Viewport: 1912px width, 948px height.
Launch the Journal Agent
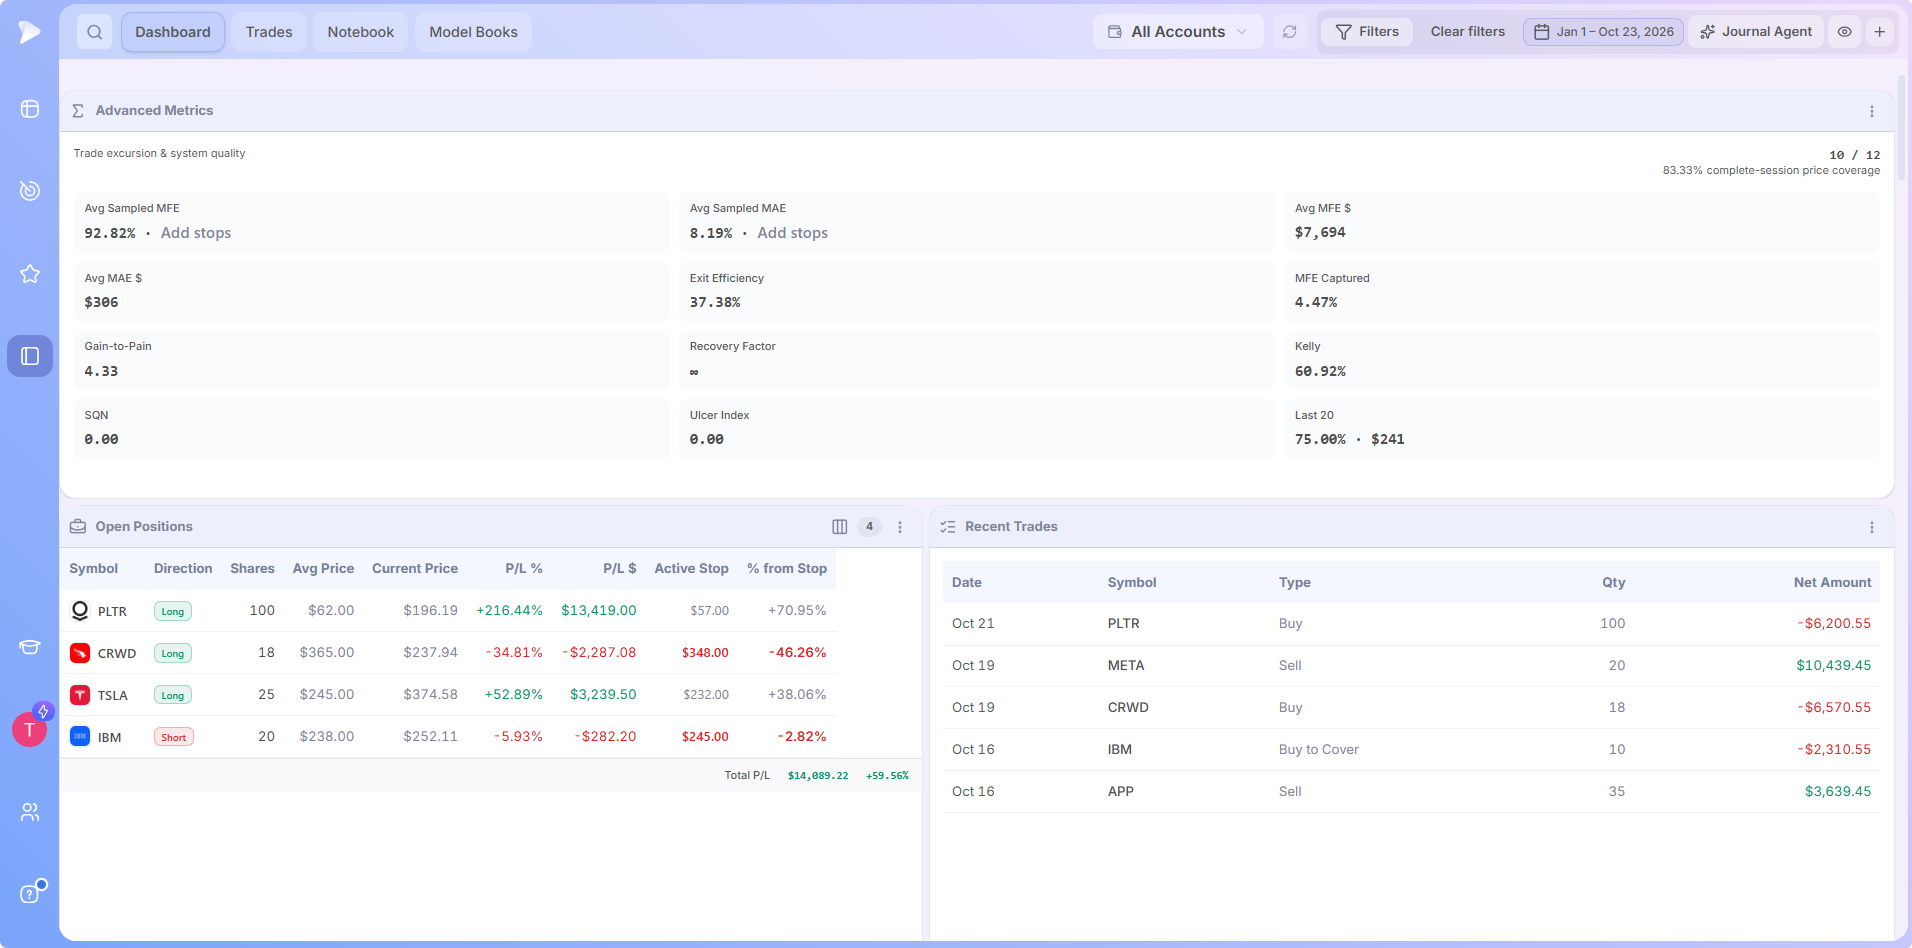coord(1756,32)
